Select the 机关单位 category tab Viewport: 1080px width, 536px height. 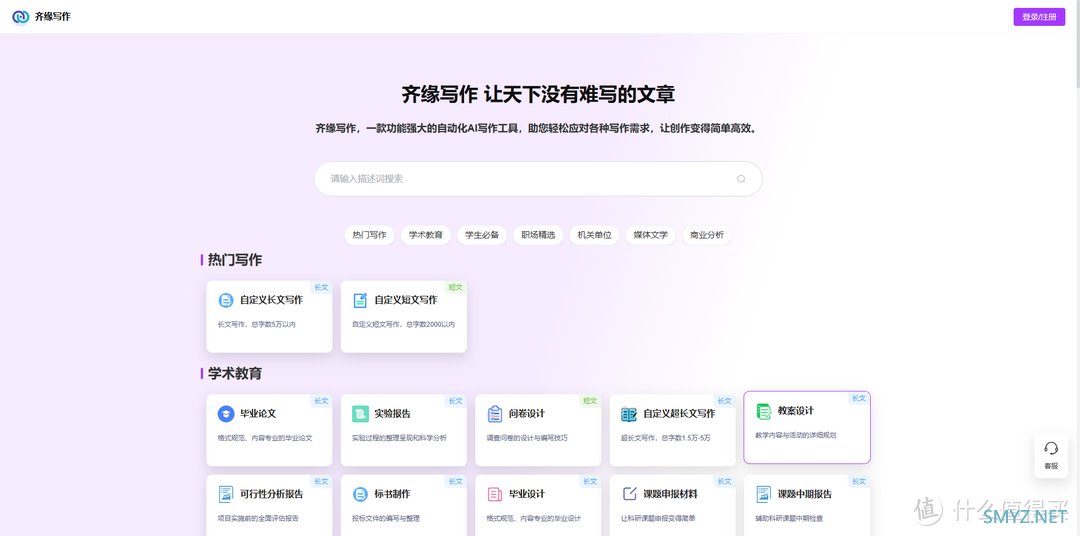click(595, 235)
